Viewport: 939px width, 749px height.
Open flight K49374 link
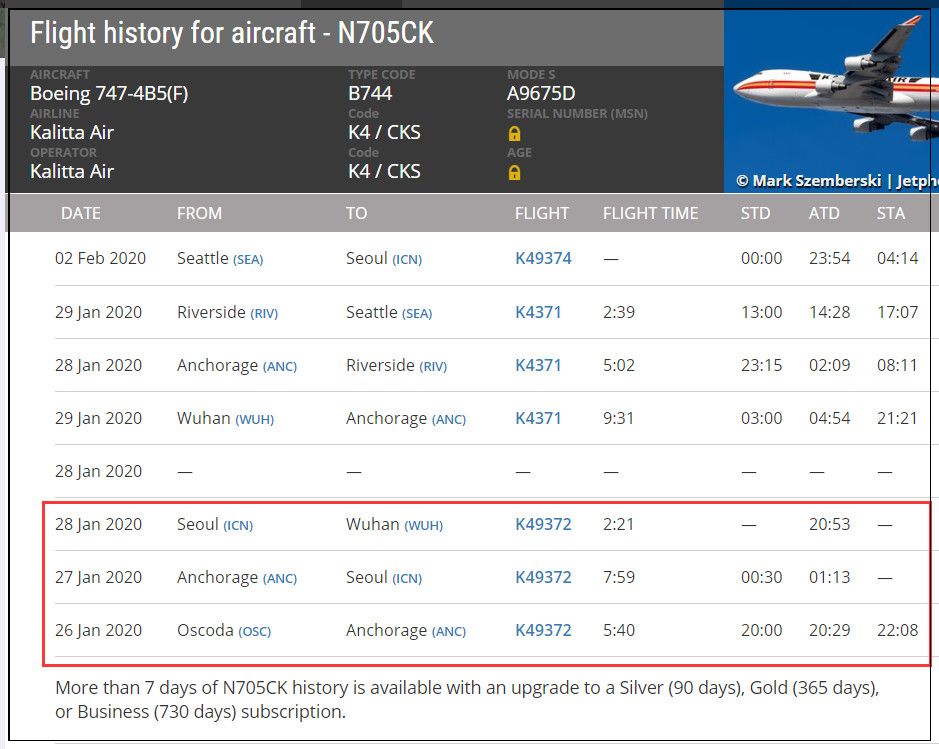pos(543,258)
